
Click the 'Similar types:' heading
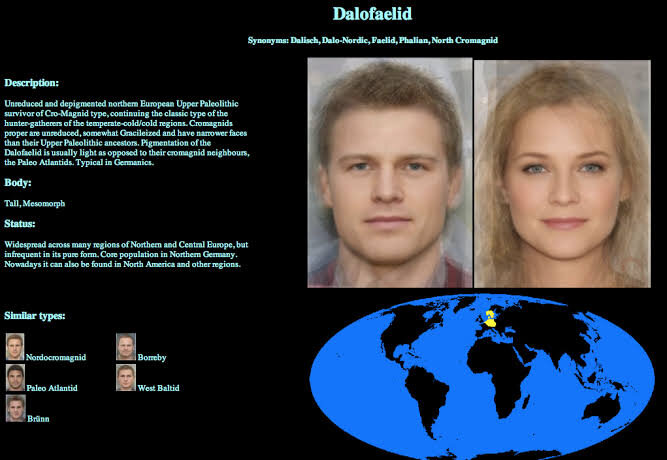tap(35, 316)
